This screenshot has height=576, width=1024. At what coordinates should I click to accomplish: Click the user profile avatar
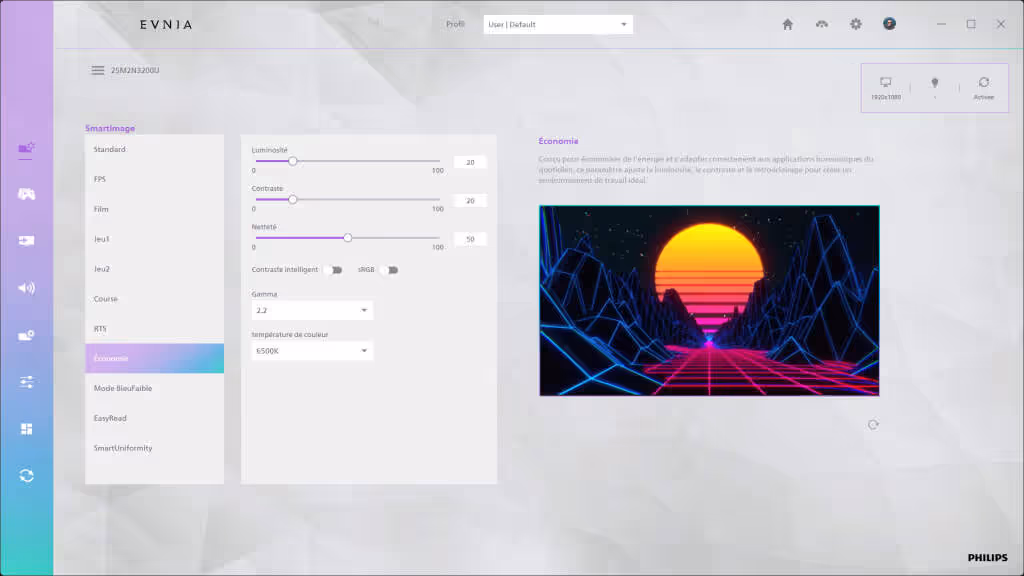coord(889,24)
